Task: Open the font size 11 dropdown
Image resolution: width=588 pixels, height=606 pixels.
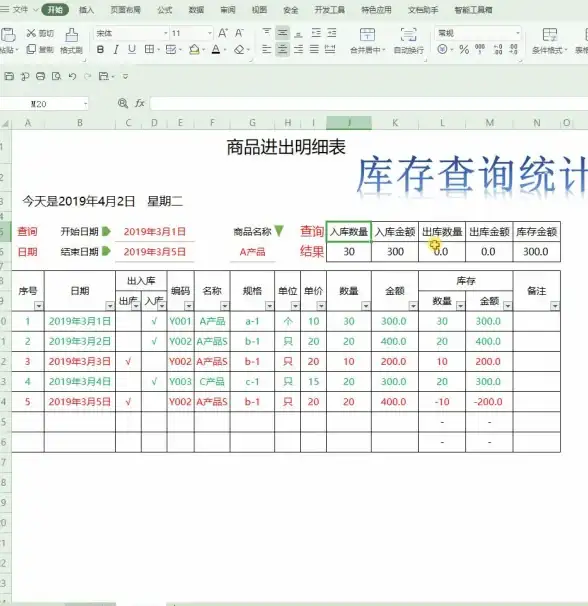Action: (x=210, y=33)
